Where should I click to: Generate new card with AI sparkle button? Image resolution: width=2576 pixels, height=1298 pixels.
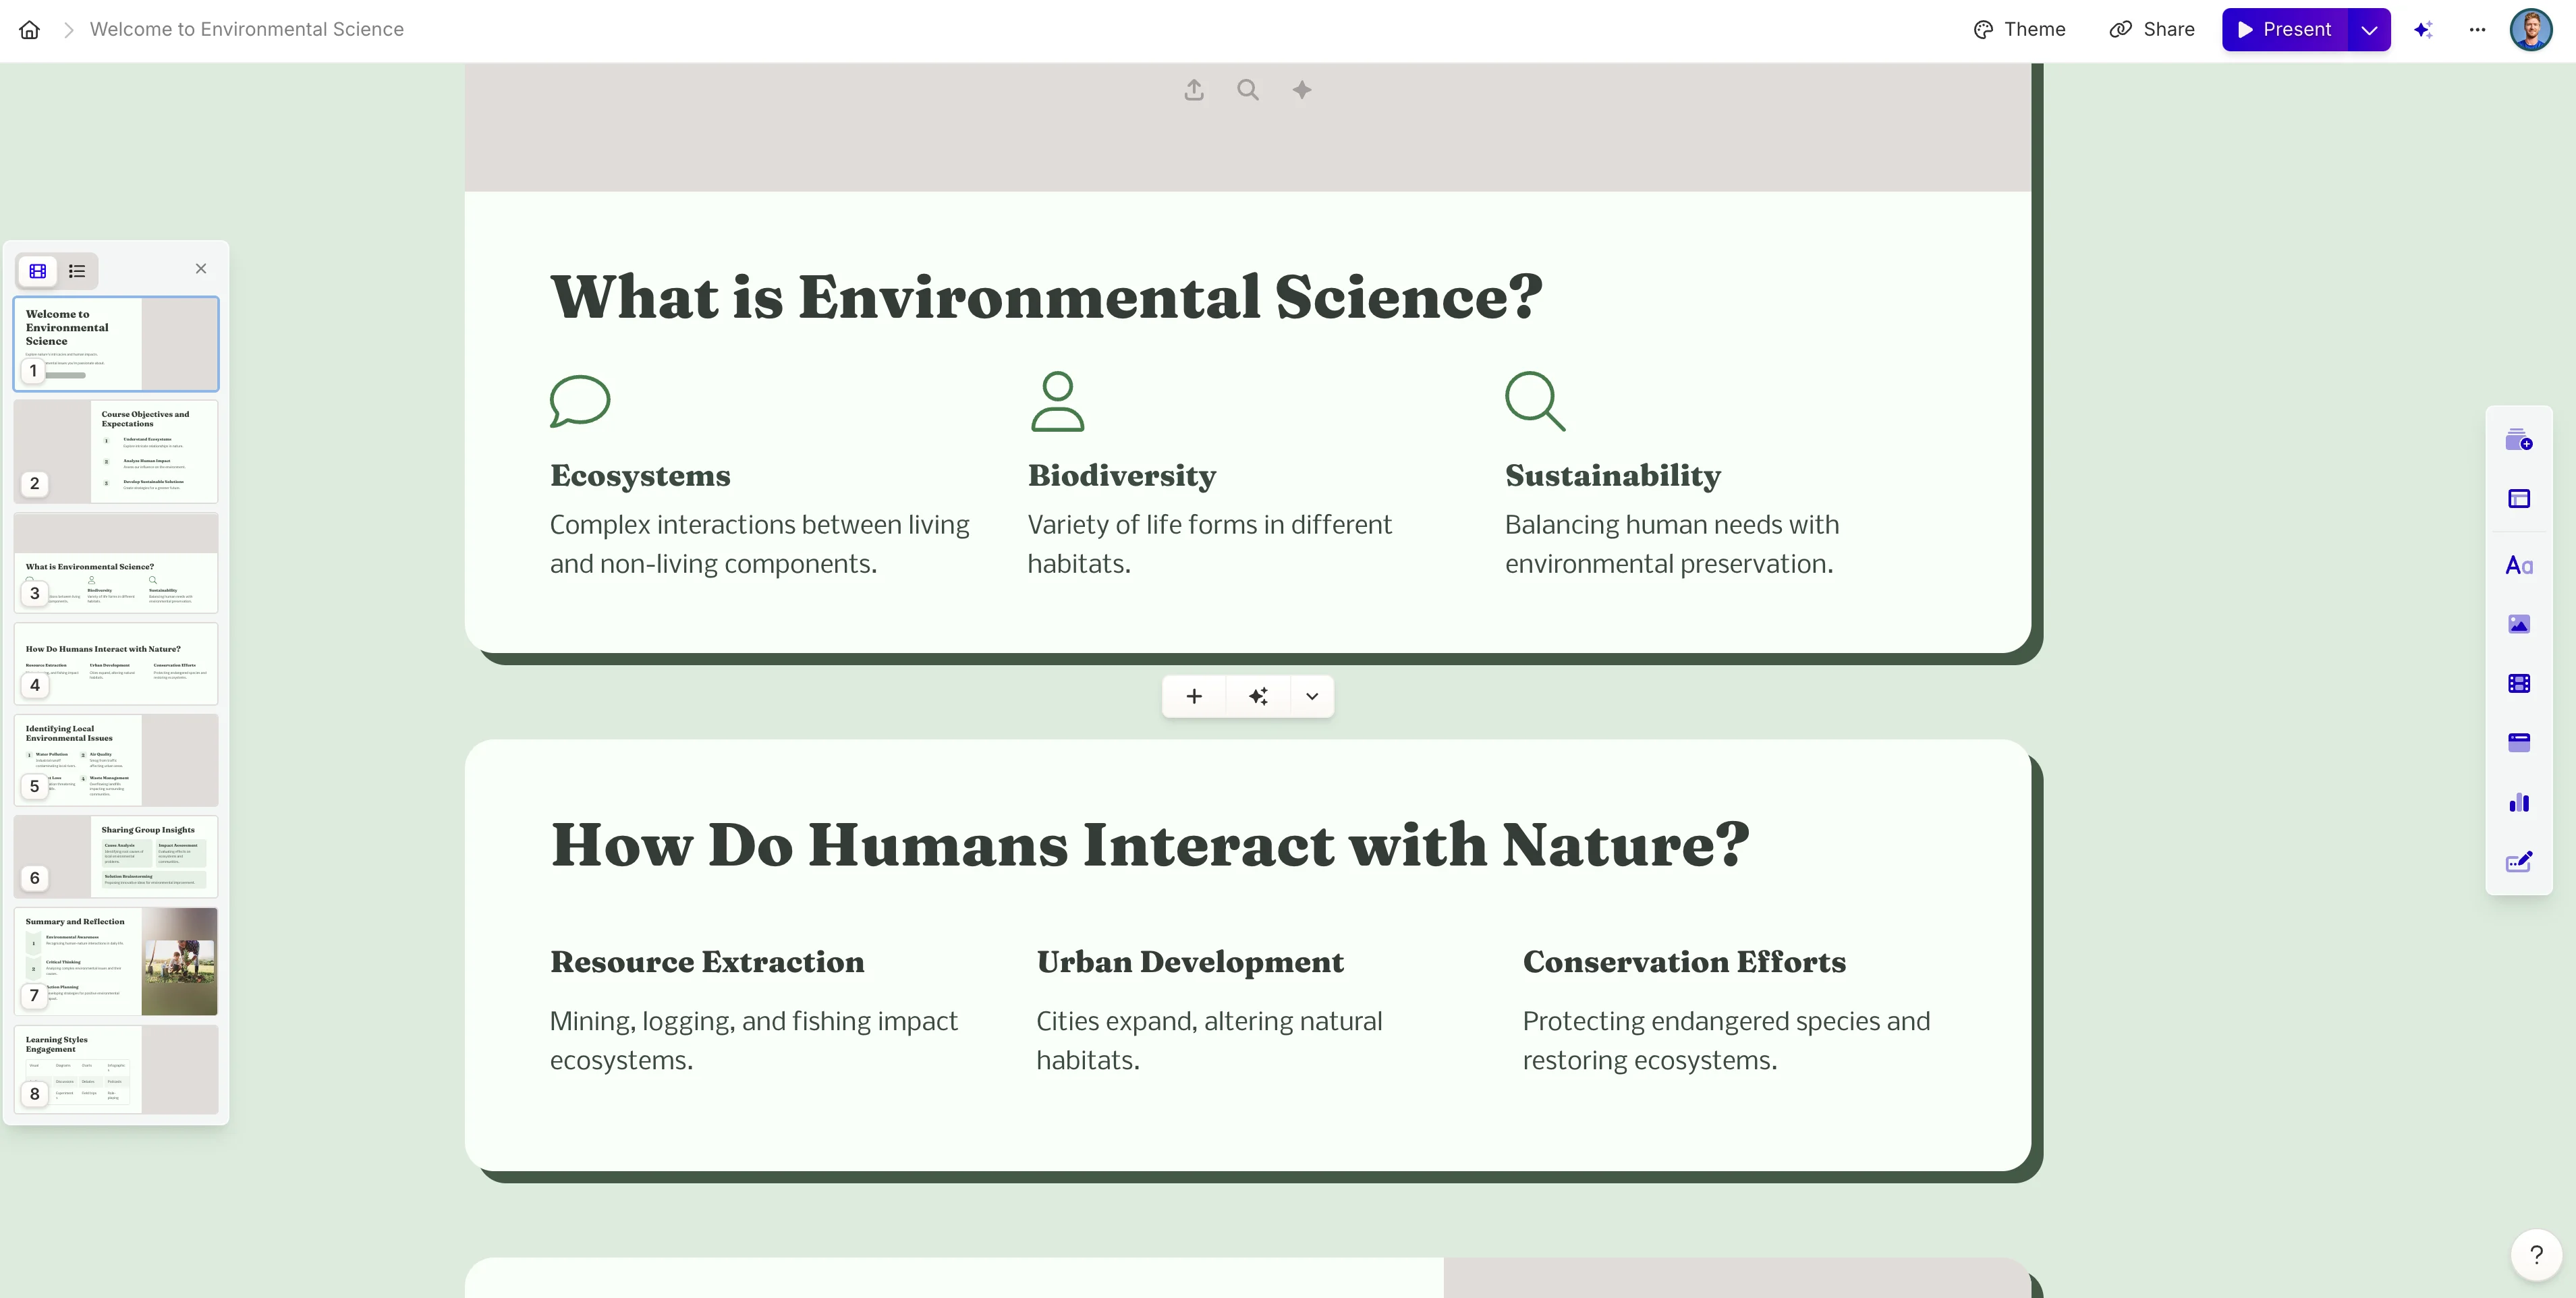1258,696
